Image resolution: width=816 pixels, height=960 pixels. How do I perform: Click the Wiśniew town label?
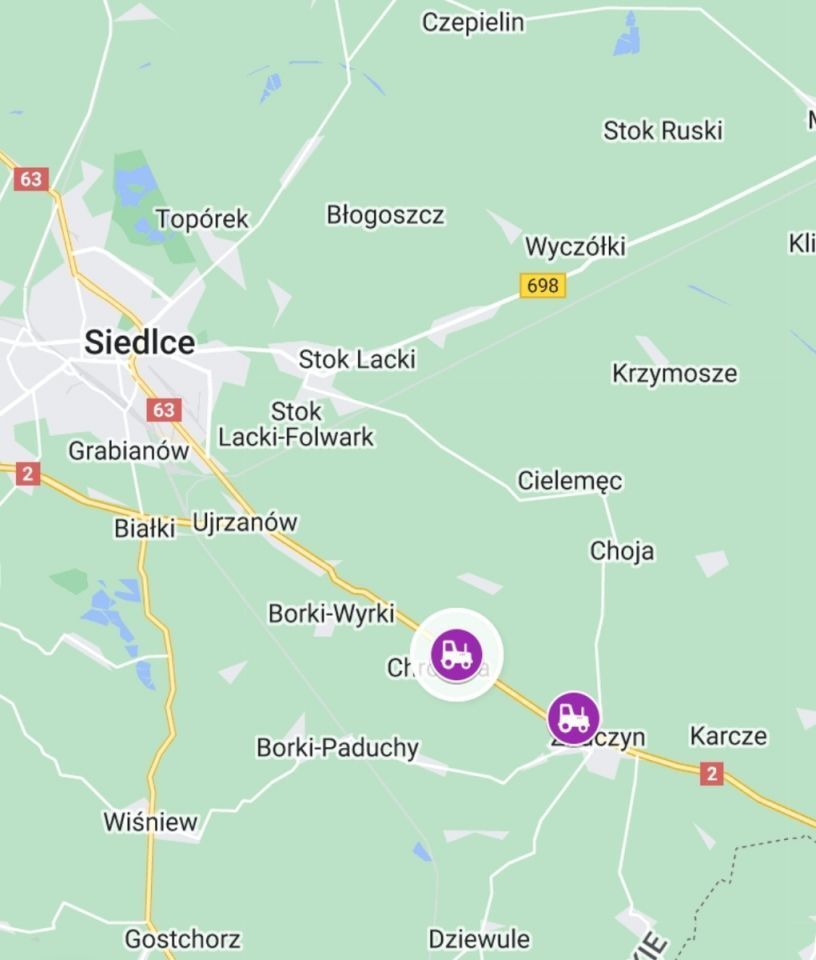(x=151, y=822)
